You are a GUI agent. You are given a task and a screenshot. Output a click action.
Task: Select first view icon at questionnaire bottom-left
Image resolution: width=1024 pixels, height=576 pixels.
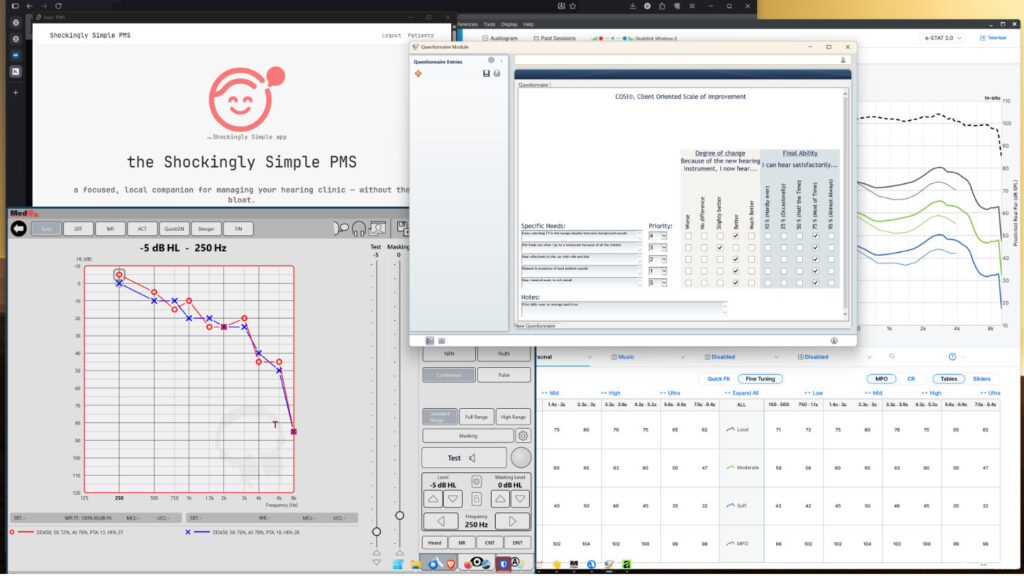[430, 341]
